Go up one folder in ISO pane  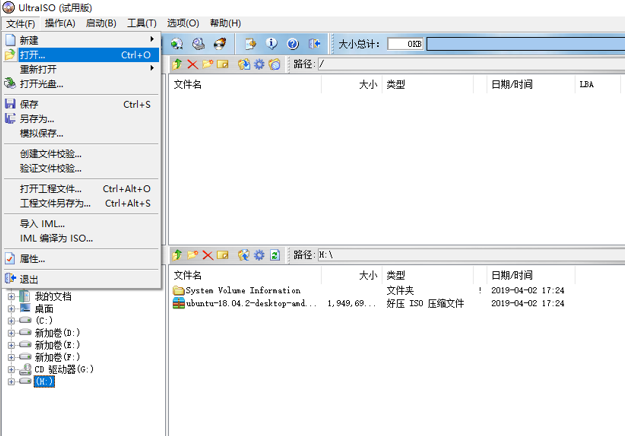tap(177, 64)
